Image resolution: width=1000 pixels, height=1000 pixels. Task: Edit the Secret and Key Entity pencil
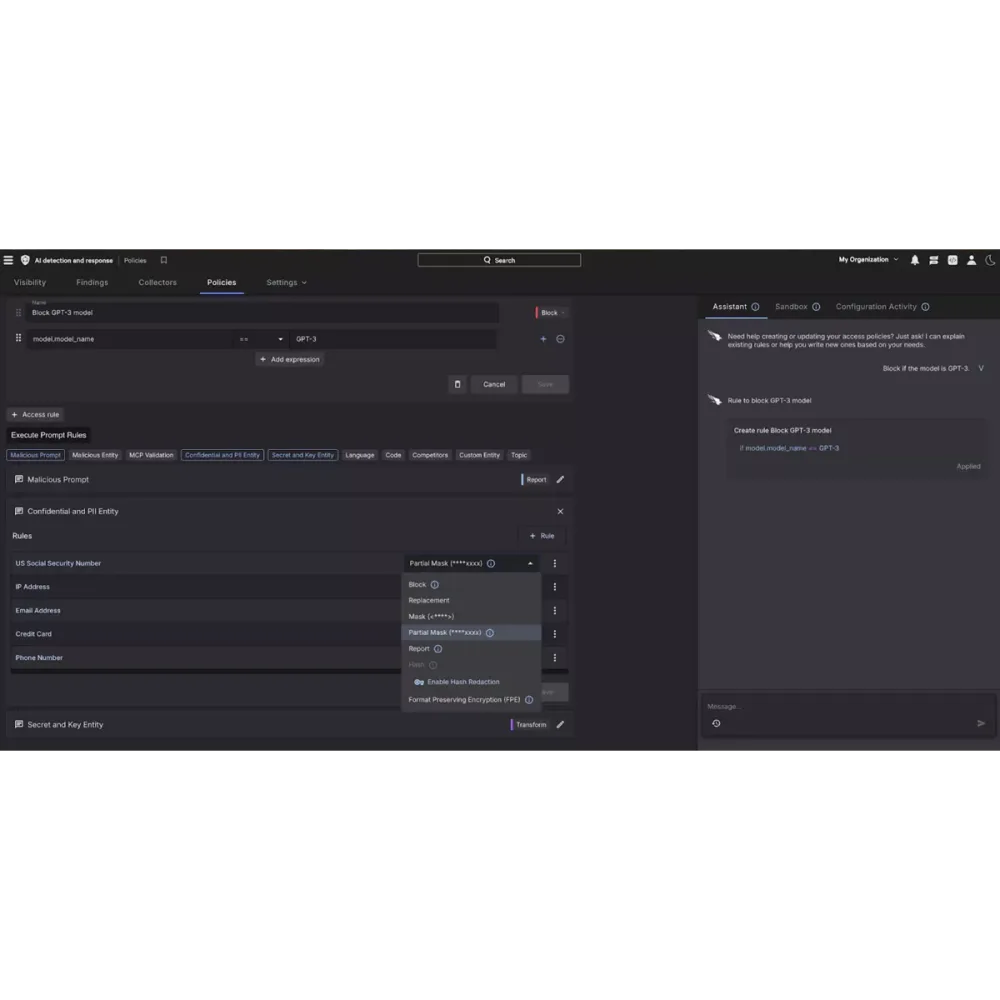(x=561, y=724)
